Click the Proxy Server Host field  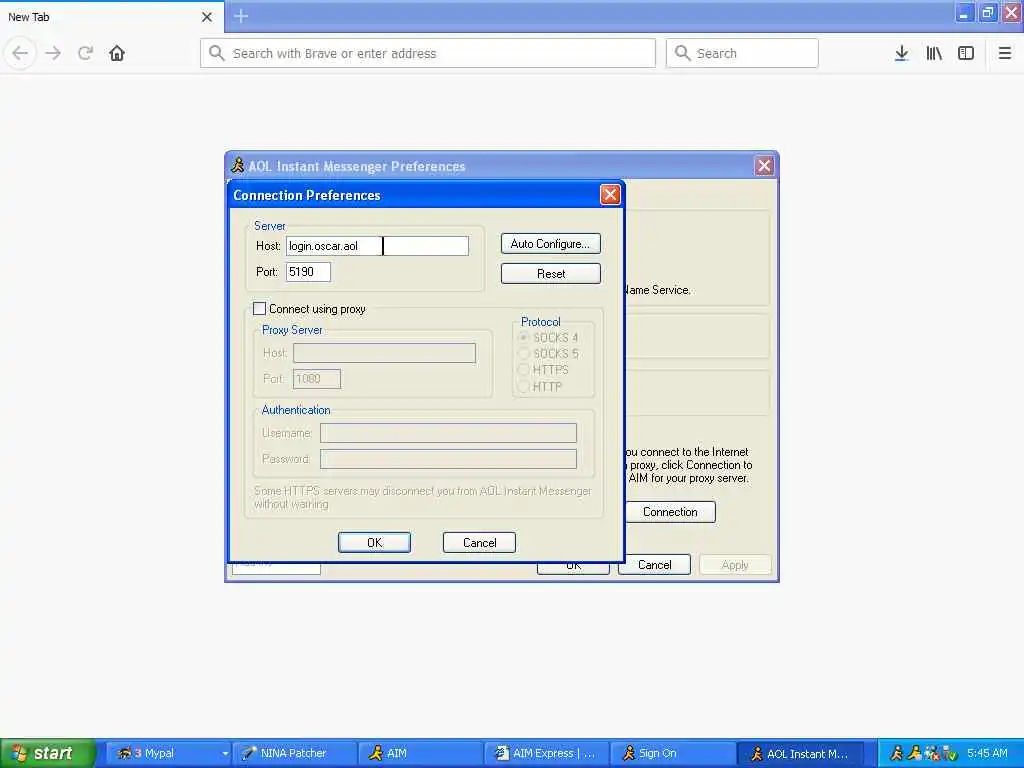tap(384, 353)
